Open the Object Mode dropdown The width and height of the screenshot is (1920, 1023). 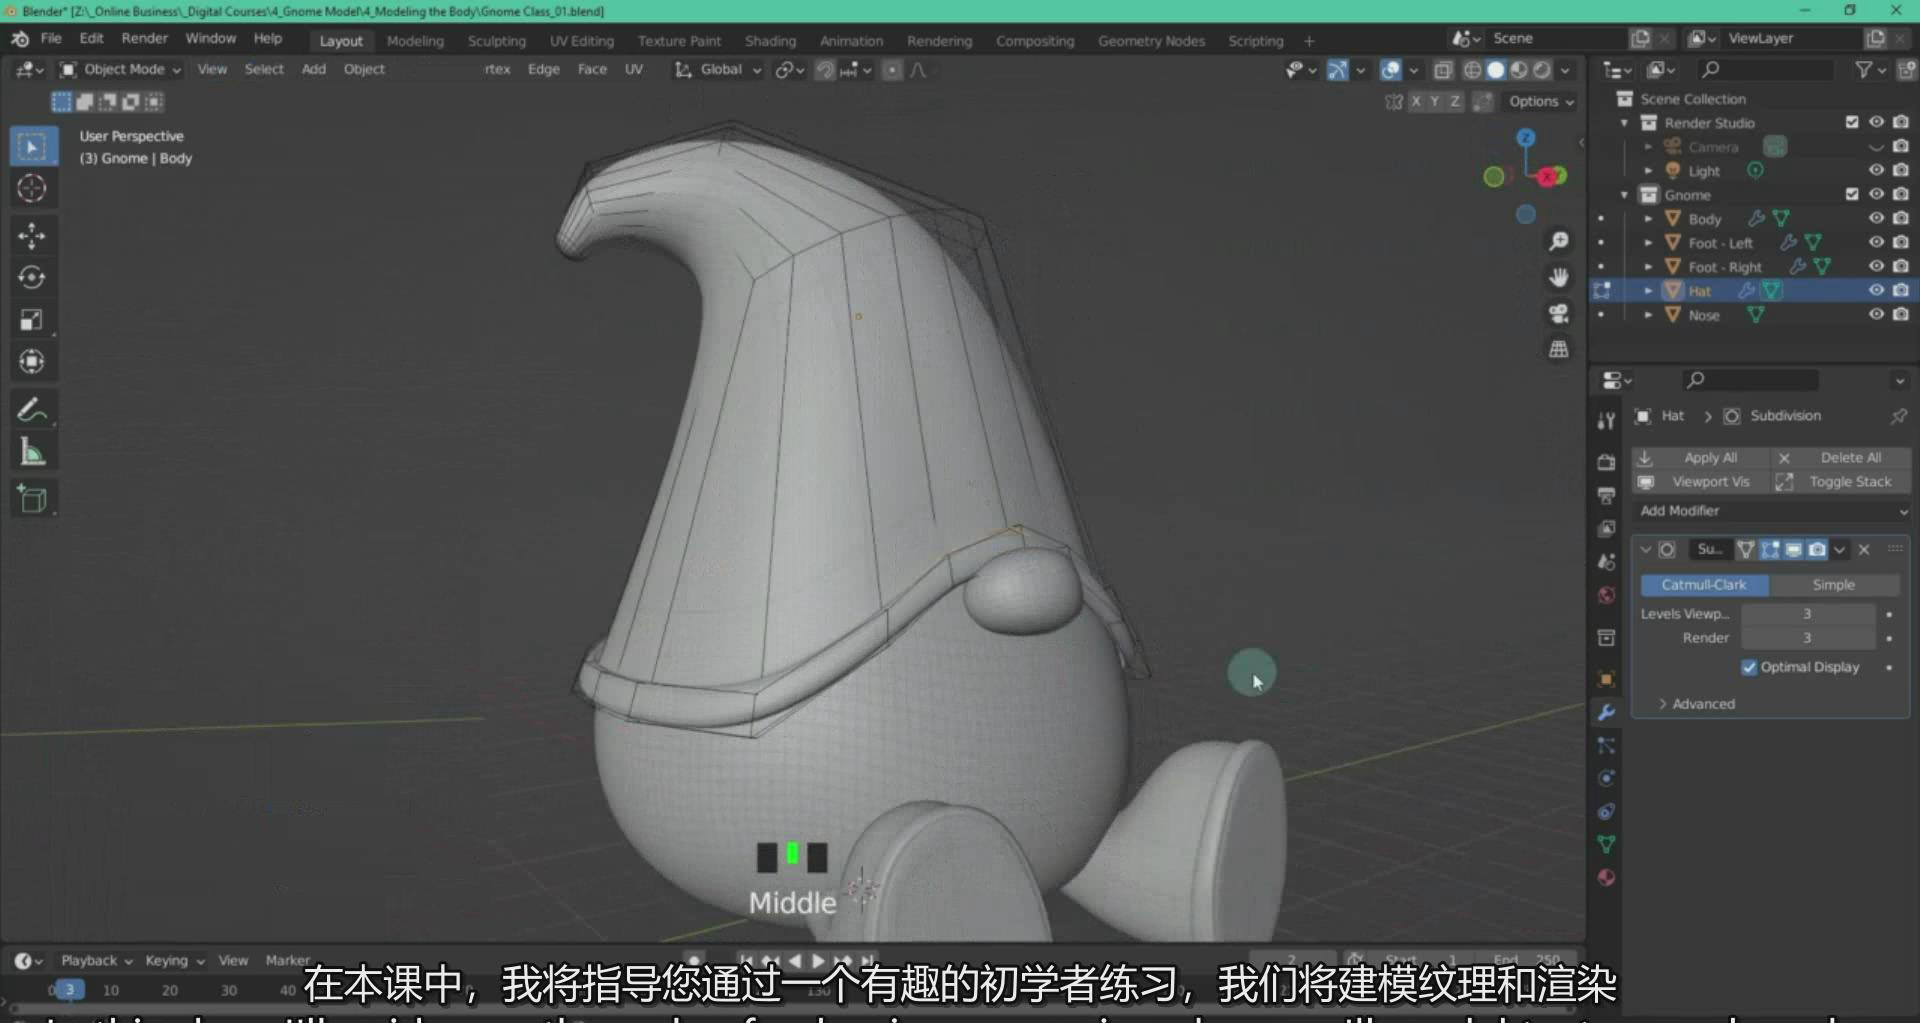(x=120, y=69)
